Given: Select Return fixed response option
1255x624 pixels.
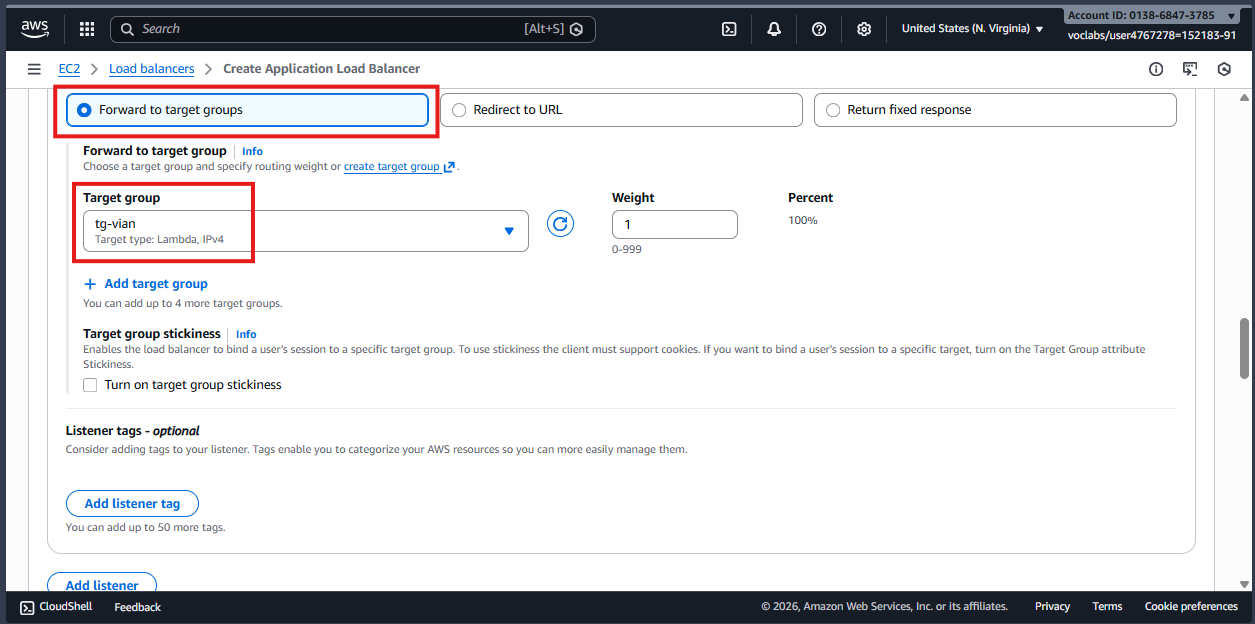Looking at the screenshot, I should coord(833,110).
